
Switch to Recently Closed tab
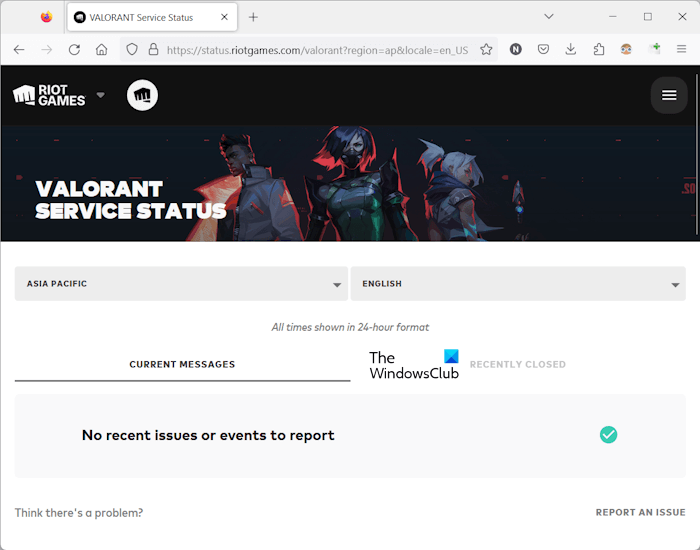point(518,365)
